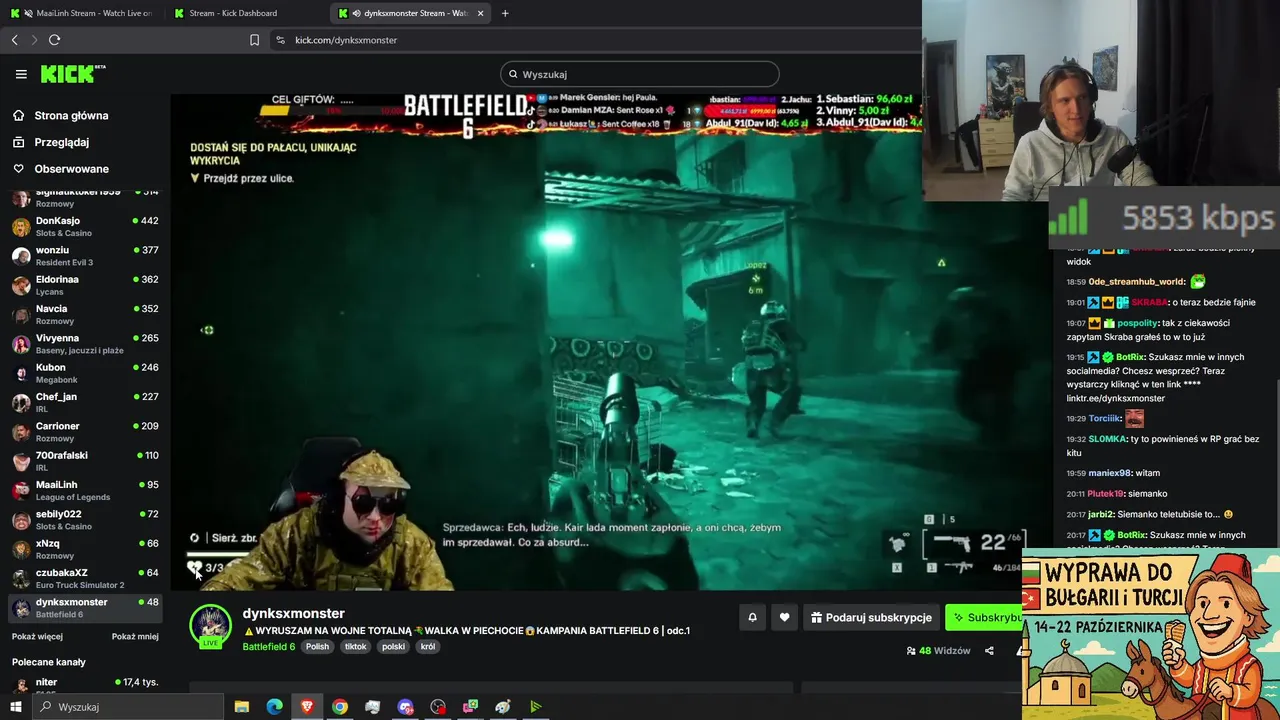Open File Explorer from taskbar
1280x720 pixels.
click(x=241, y=707)
